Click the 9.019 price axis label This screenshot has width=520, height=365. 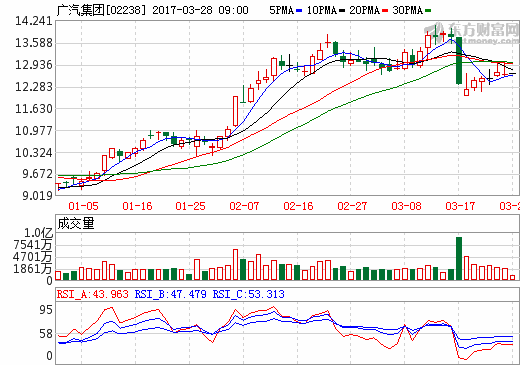pos(37,196)
